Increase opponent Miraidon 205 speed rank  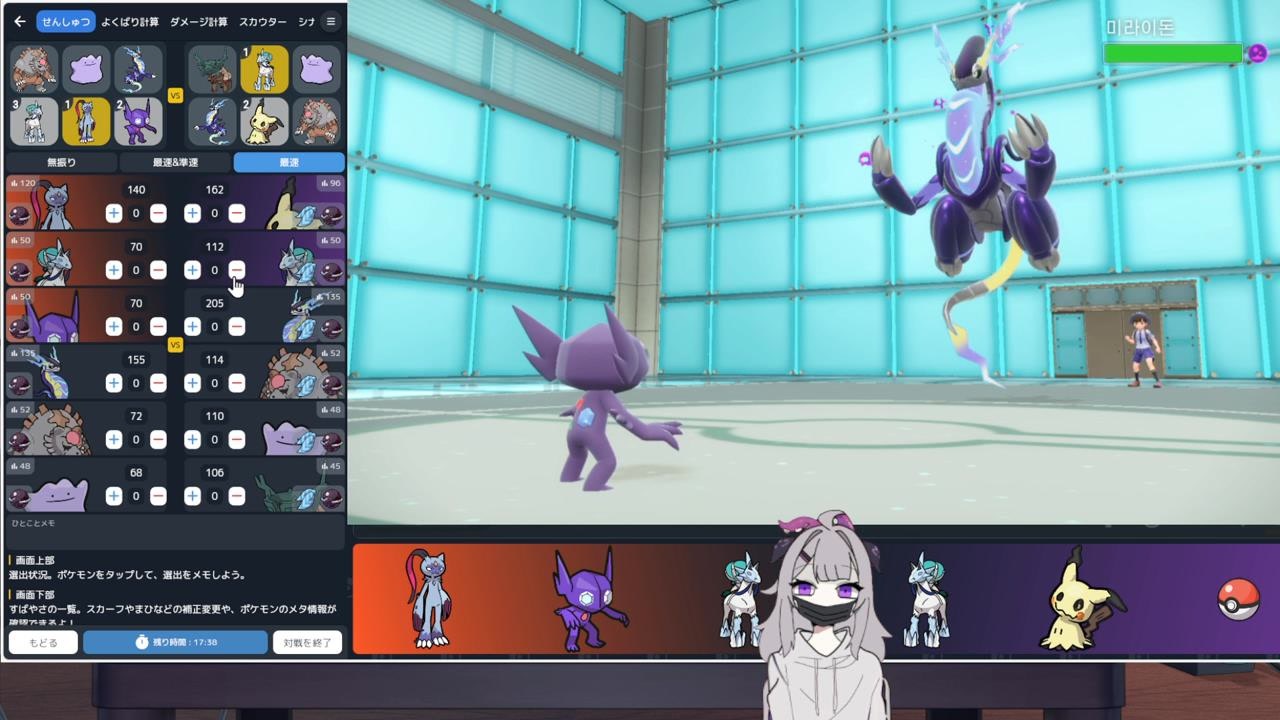(x=192, y=326)
